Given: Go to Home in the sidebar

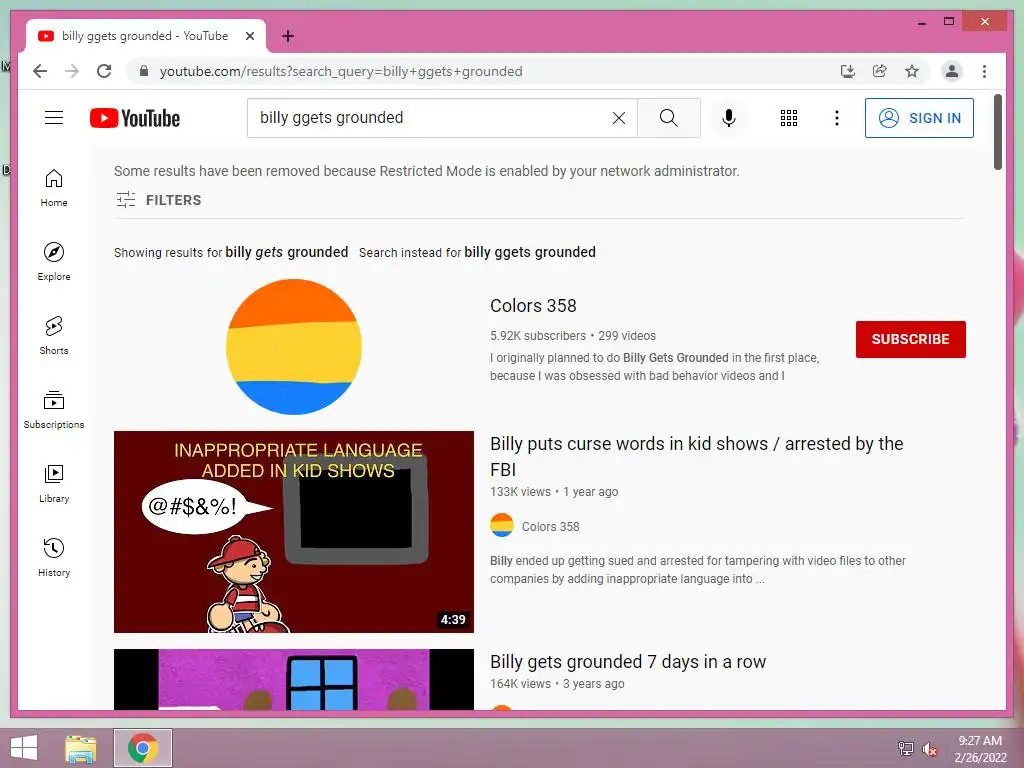Looking at the screenshot, I should pos(54,188).
